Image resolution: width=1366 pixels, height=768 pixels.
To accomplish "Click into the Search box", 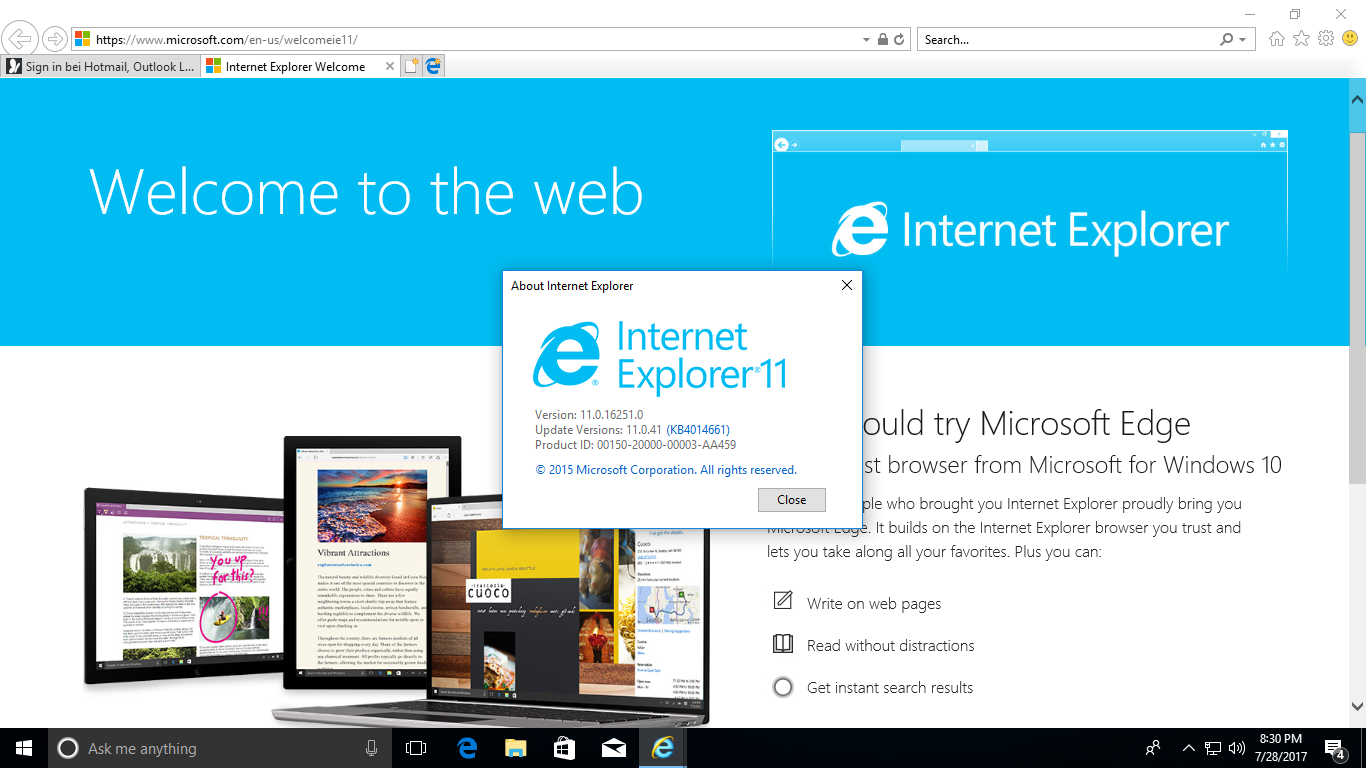I will pos(1066,40).
